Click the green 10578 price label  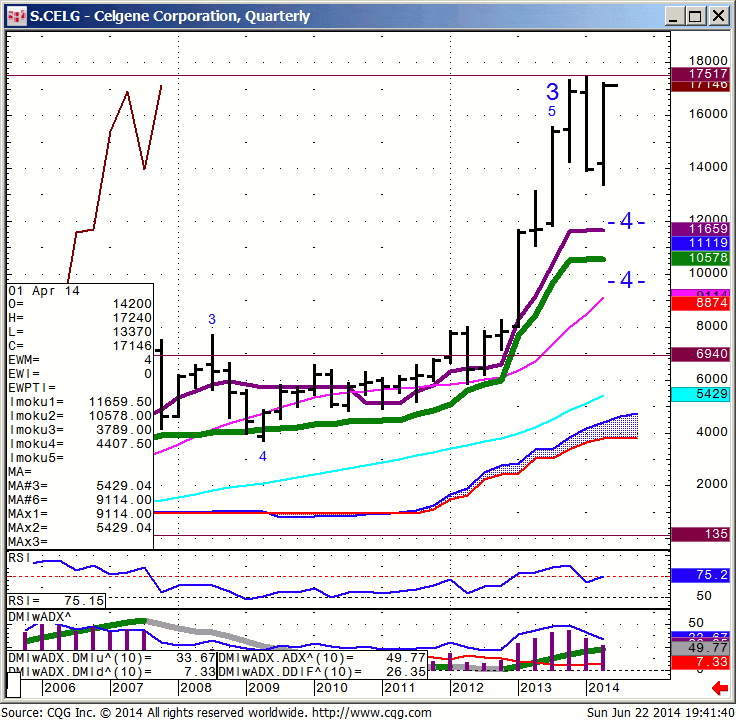point(700,258)
